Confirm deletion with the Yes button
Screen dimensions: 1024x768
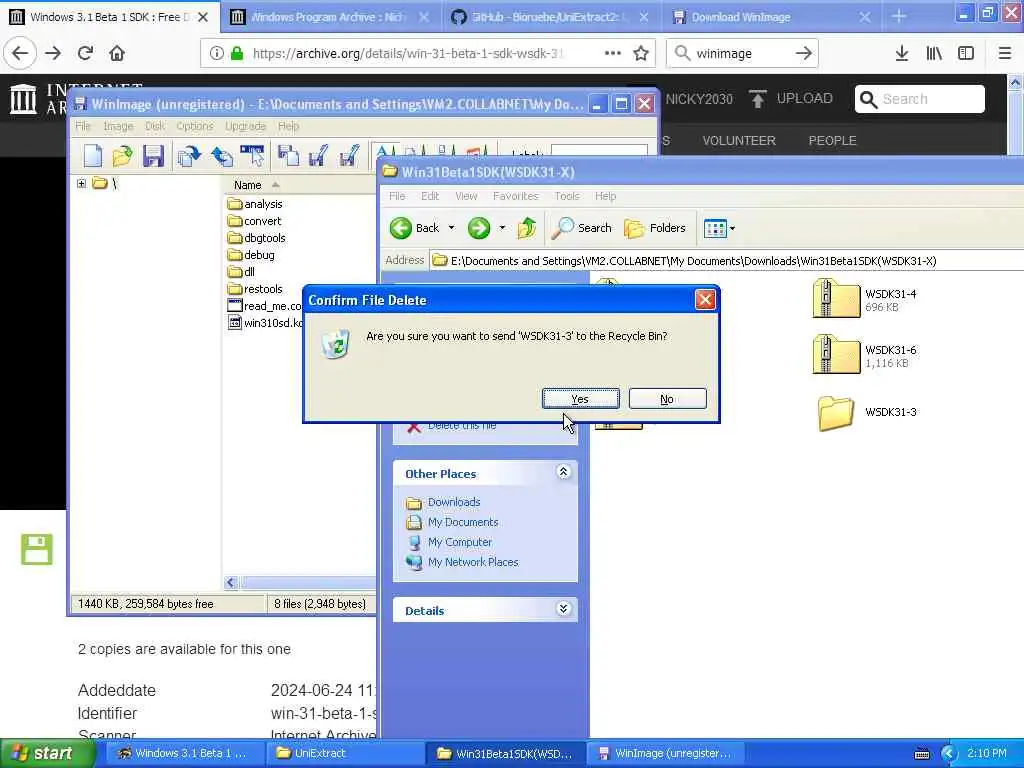[x=581, y=398]
